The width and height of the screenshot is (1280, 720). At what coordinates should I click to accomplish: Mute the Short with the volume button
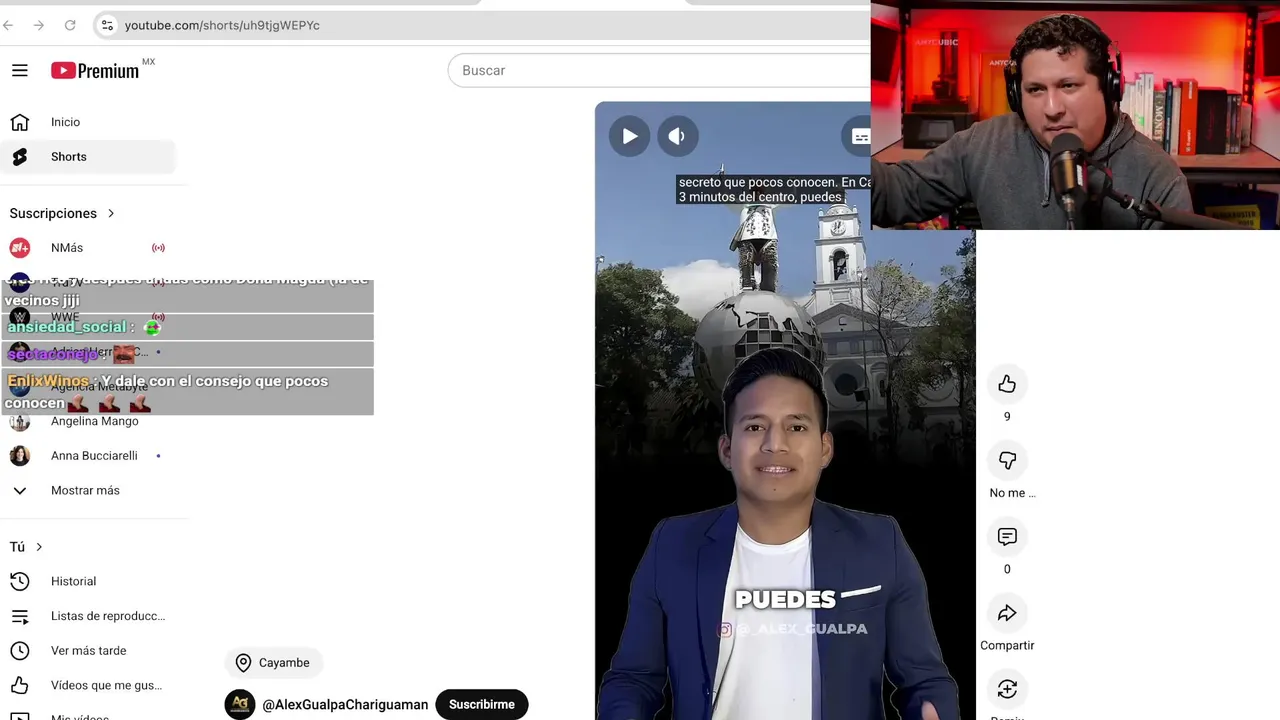pyautogui.click(x=677, y=136)
